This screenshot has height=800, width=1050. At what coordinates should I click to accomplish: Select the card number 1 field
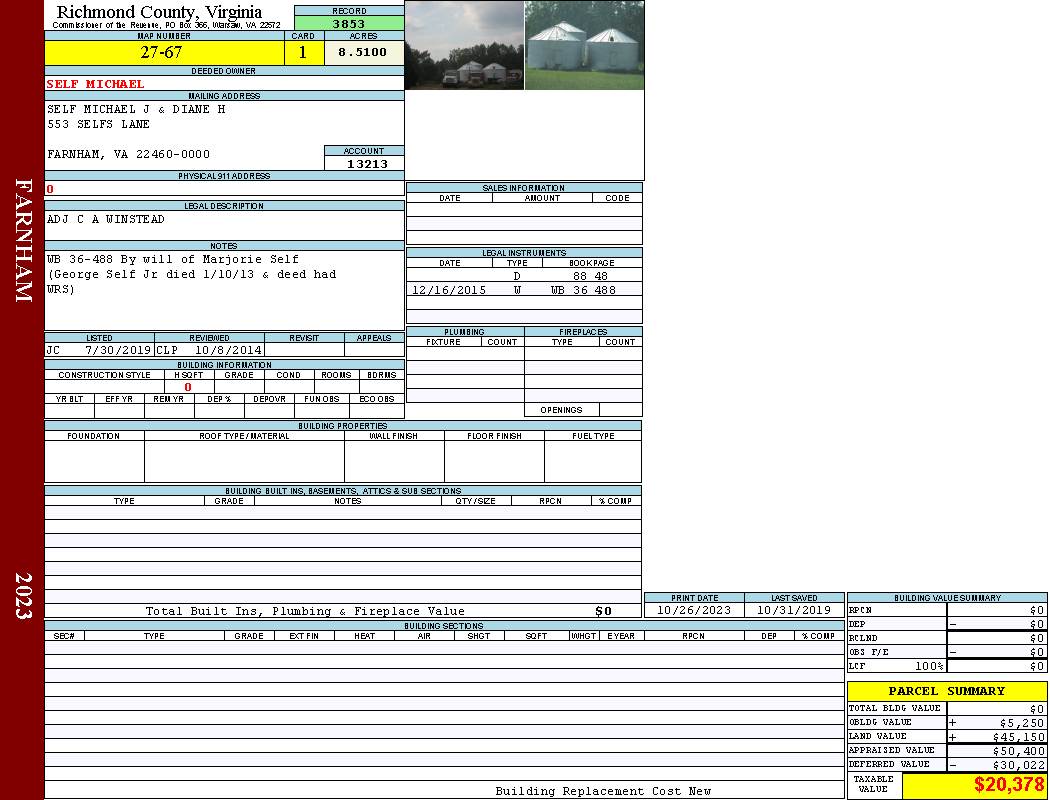[303, 52]
